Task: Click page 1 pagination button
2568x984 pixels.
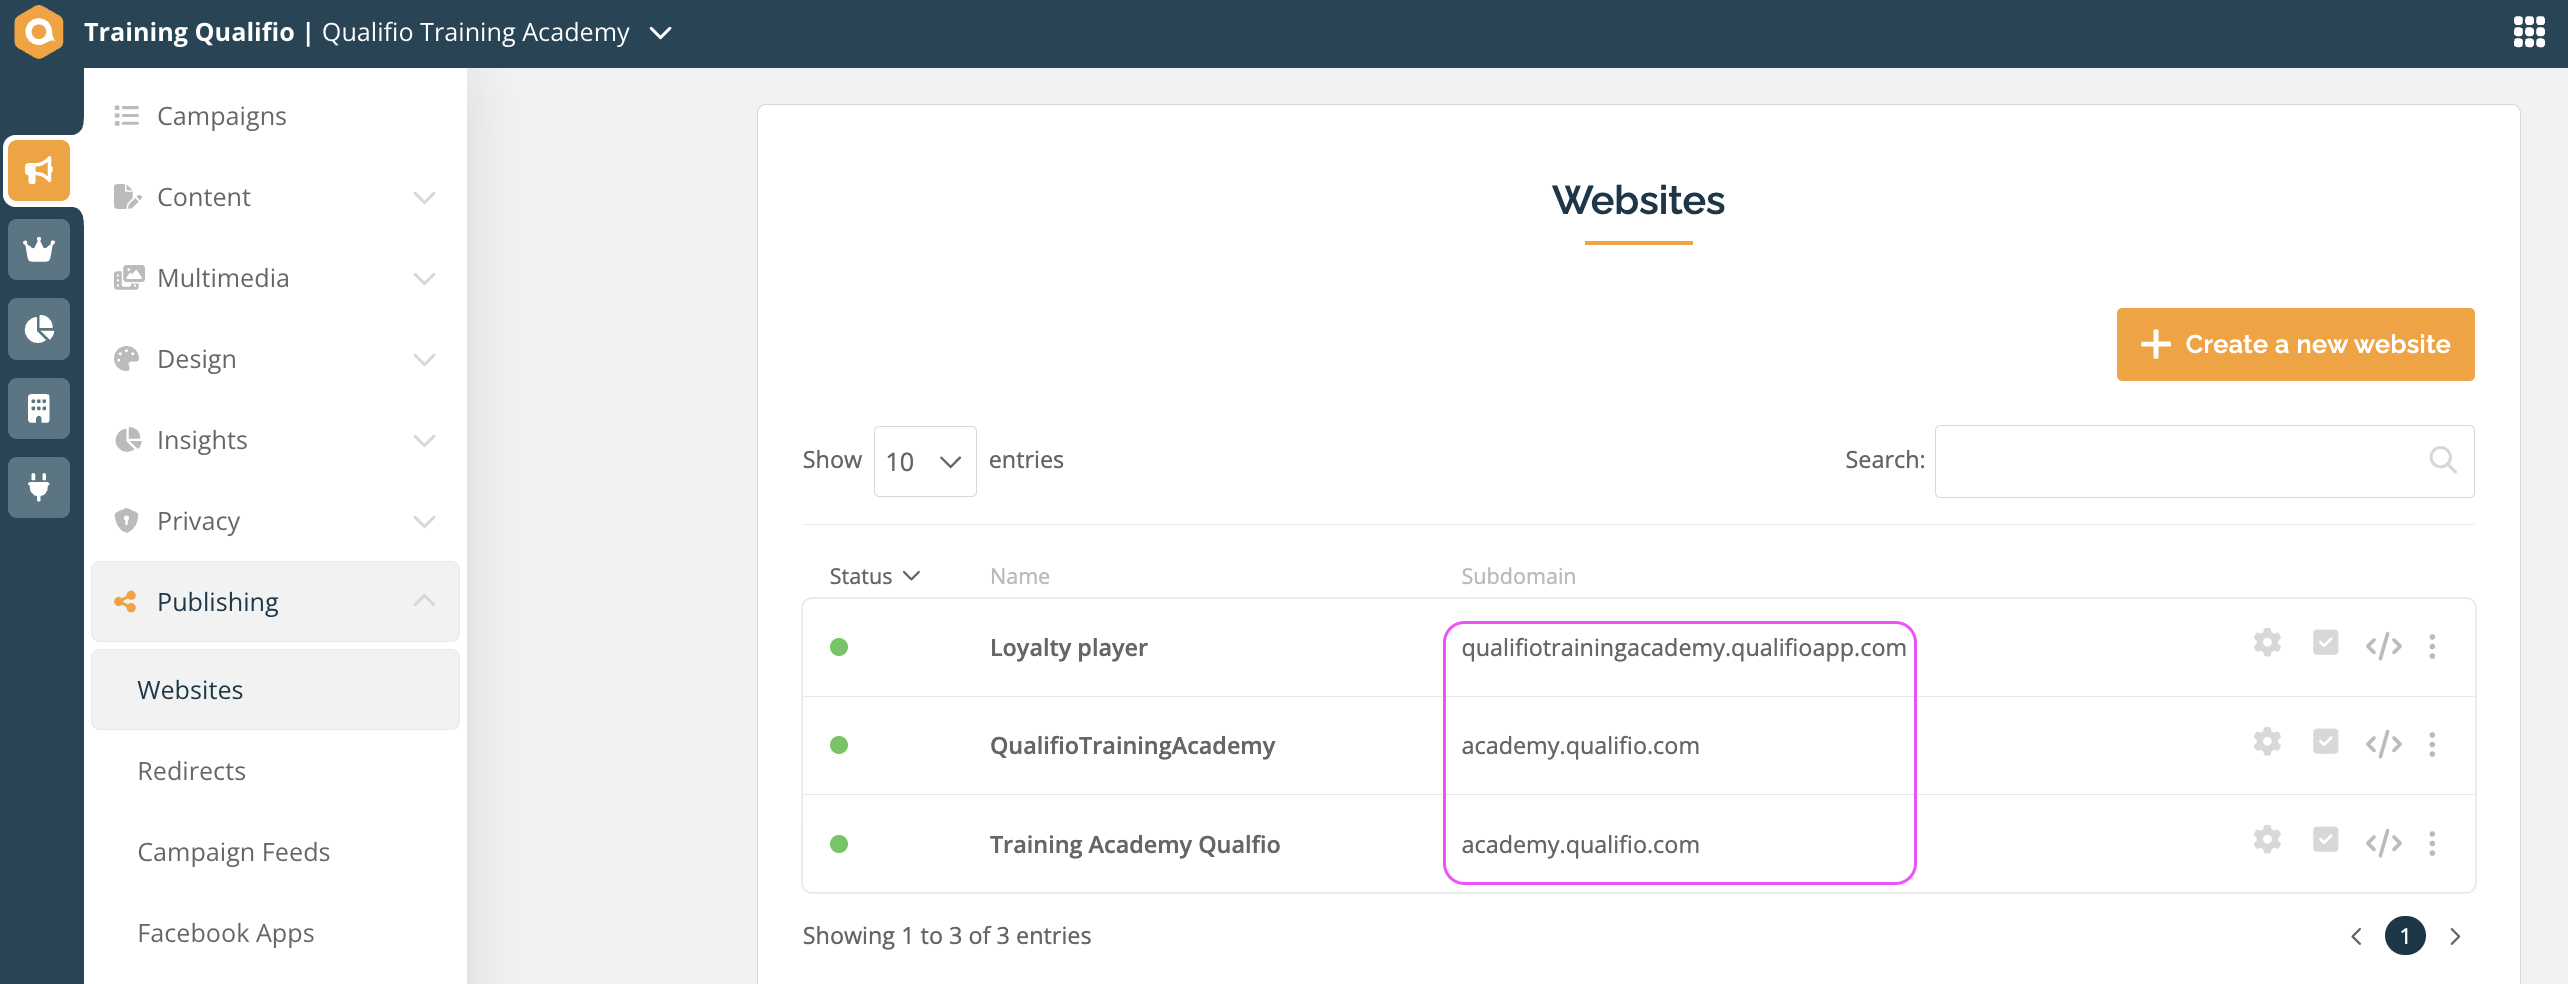Action: pos(2405,936)
